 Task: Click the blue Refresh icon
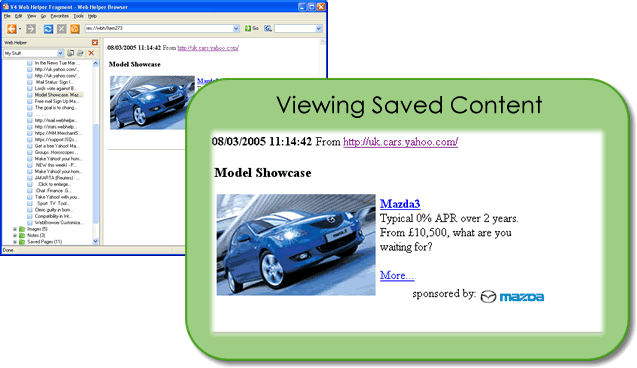[48, 29]
